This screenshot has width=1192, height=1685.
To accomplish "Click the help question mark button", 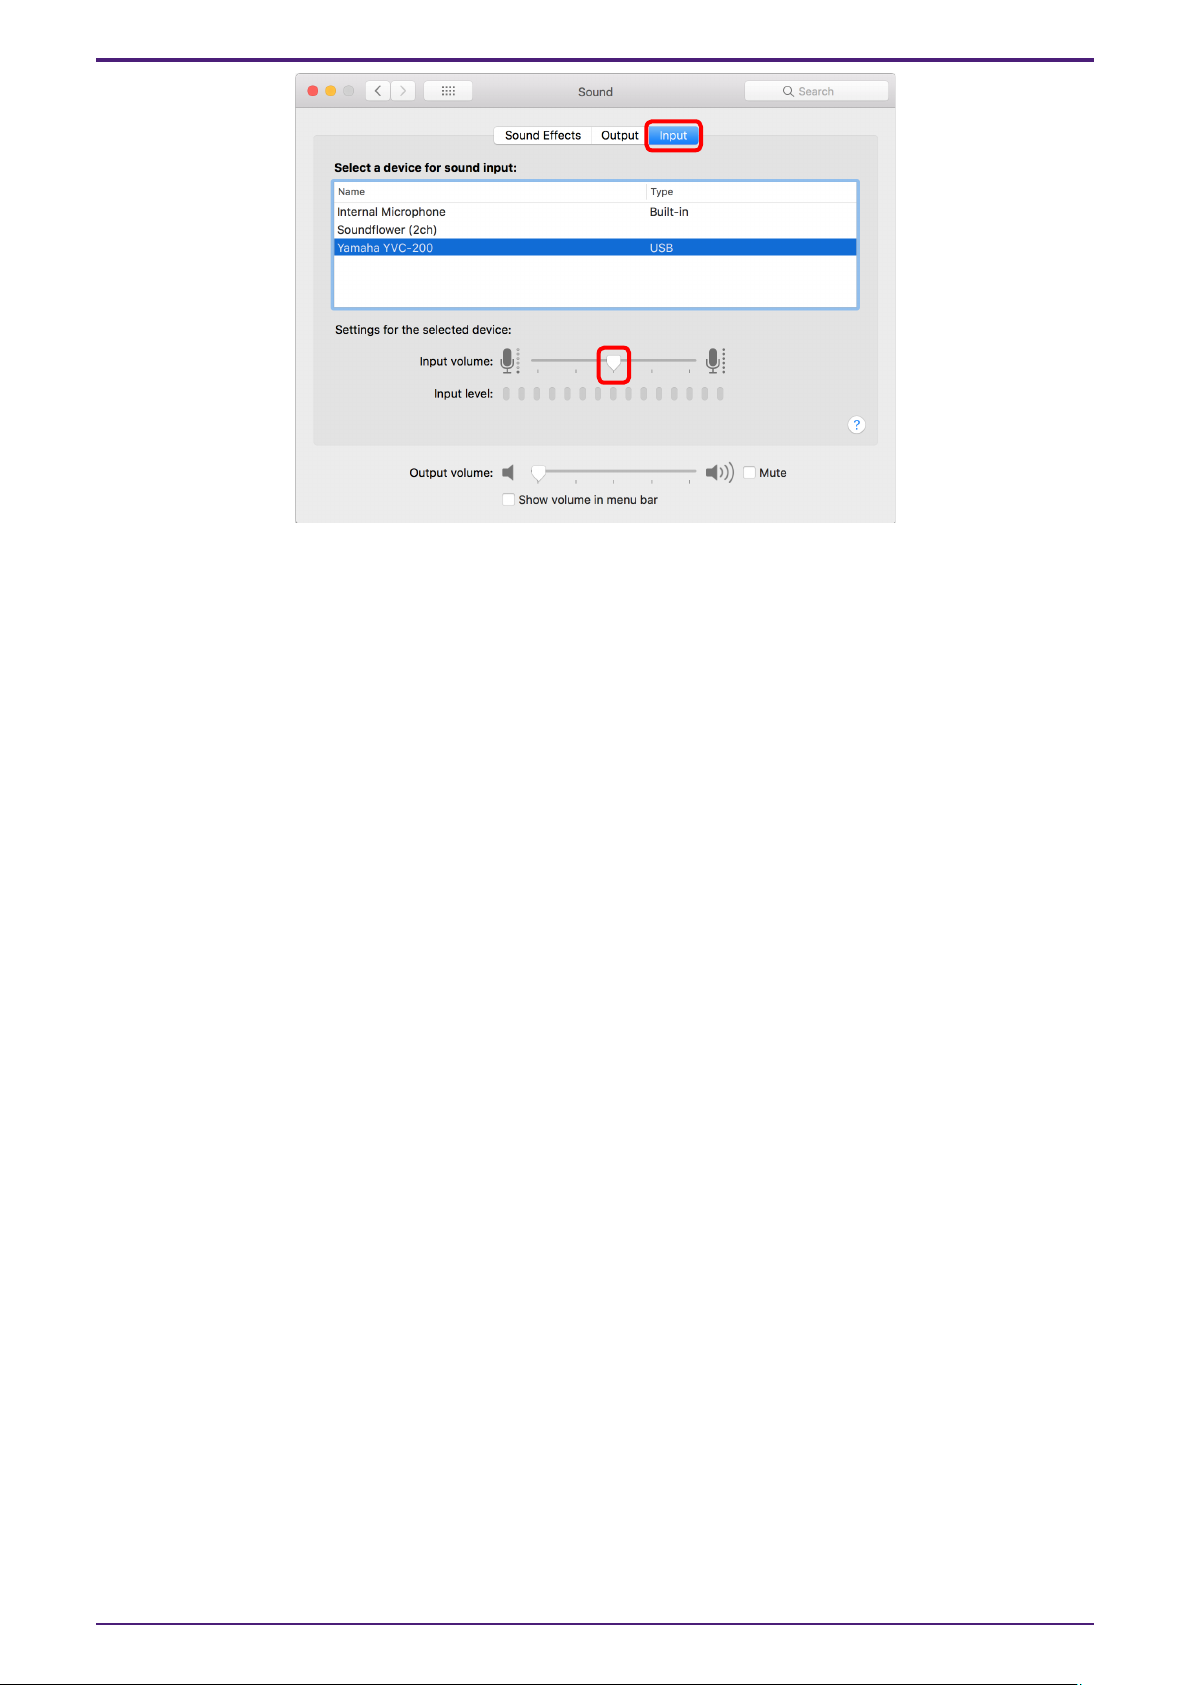I will pyautogui.click(x=856, y=425).
